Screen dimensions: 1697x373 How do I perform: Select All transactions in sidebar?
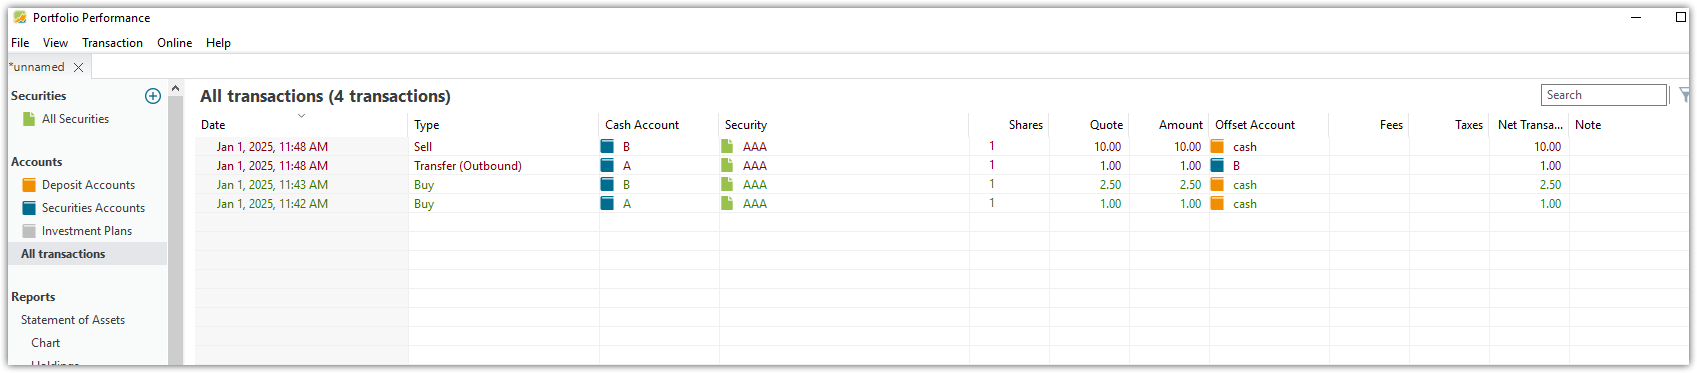click(x=63, y=254)
